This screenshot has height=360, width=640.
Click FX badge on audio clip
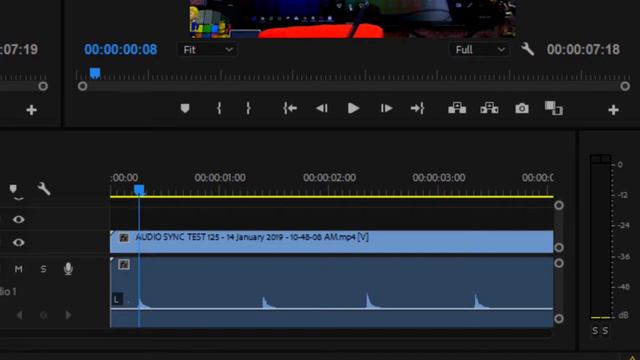pos(124,264)
